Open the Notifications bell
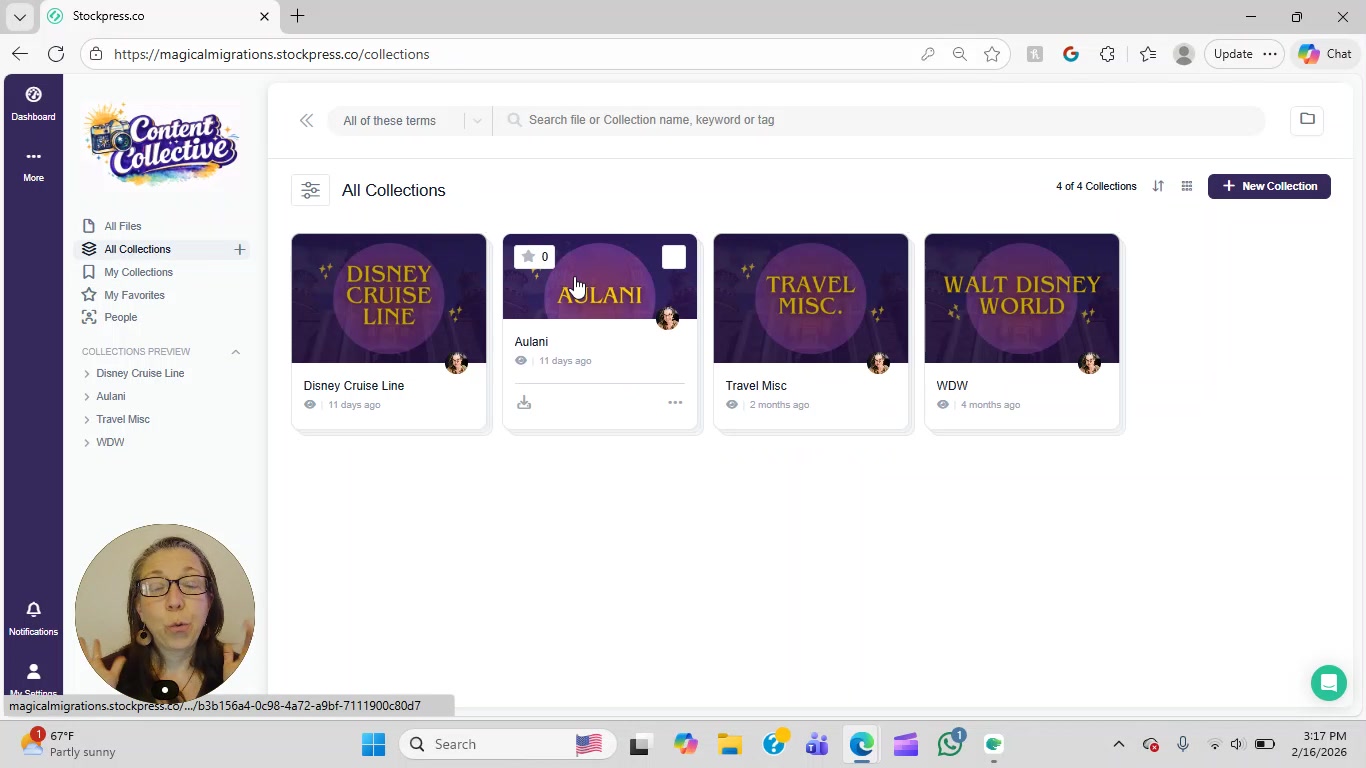 33,618
